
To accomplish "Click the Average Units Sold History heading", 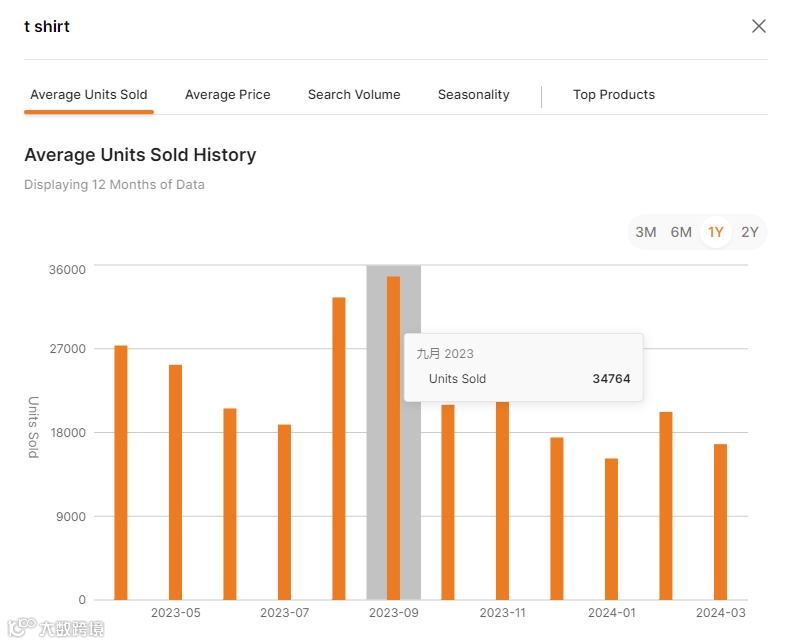I will coord(140,155).
